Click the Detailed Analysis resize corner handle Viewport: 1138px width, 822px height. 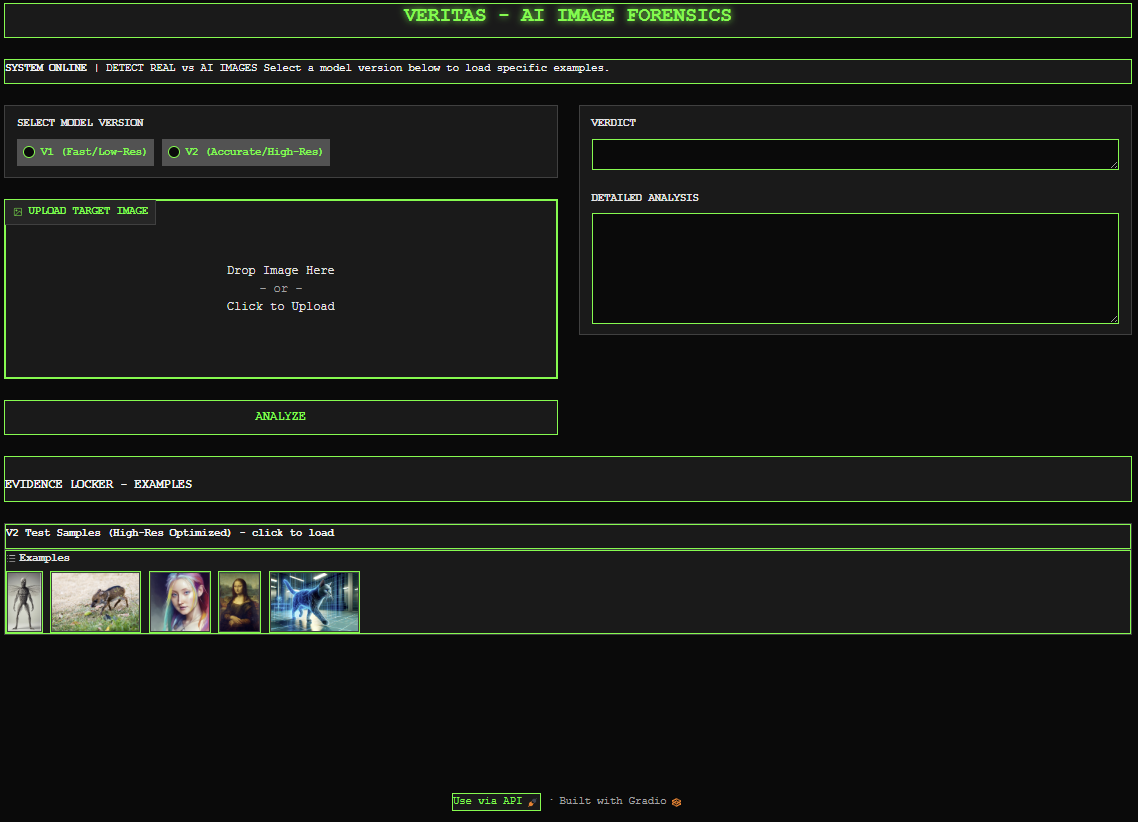point(1113,319)
